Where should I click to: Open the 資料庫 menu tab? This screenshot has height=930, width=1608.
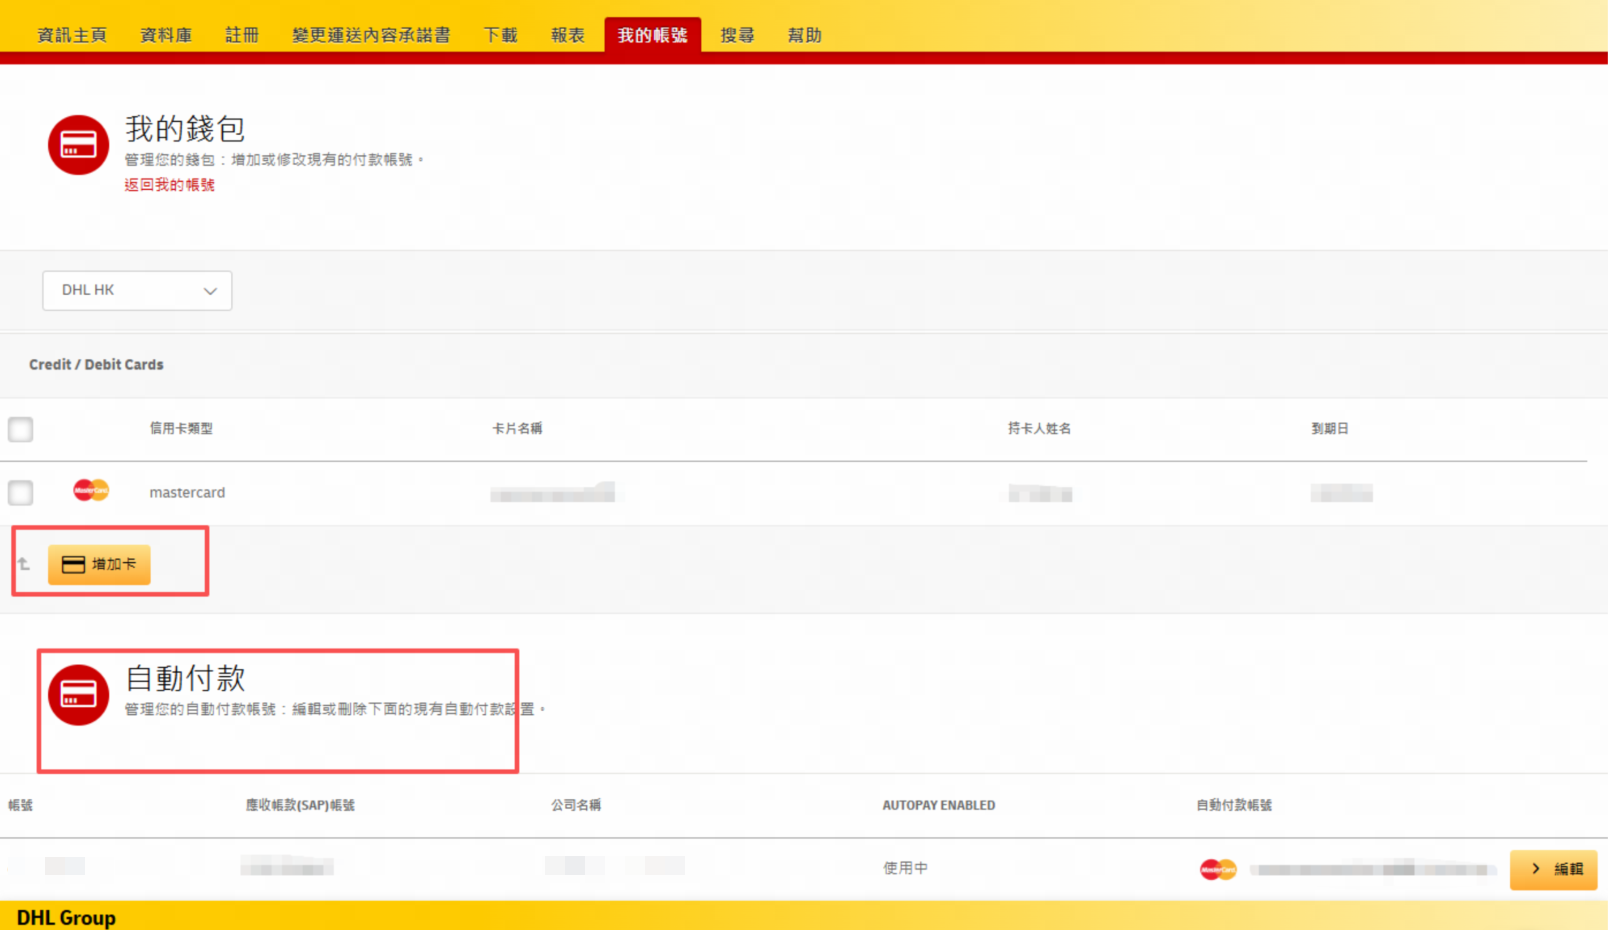tap(166, 35)
